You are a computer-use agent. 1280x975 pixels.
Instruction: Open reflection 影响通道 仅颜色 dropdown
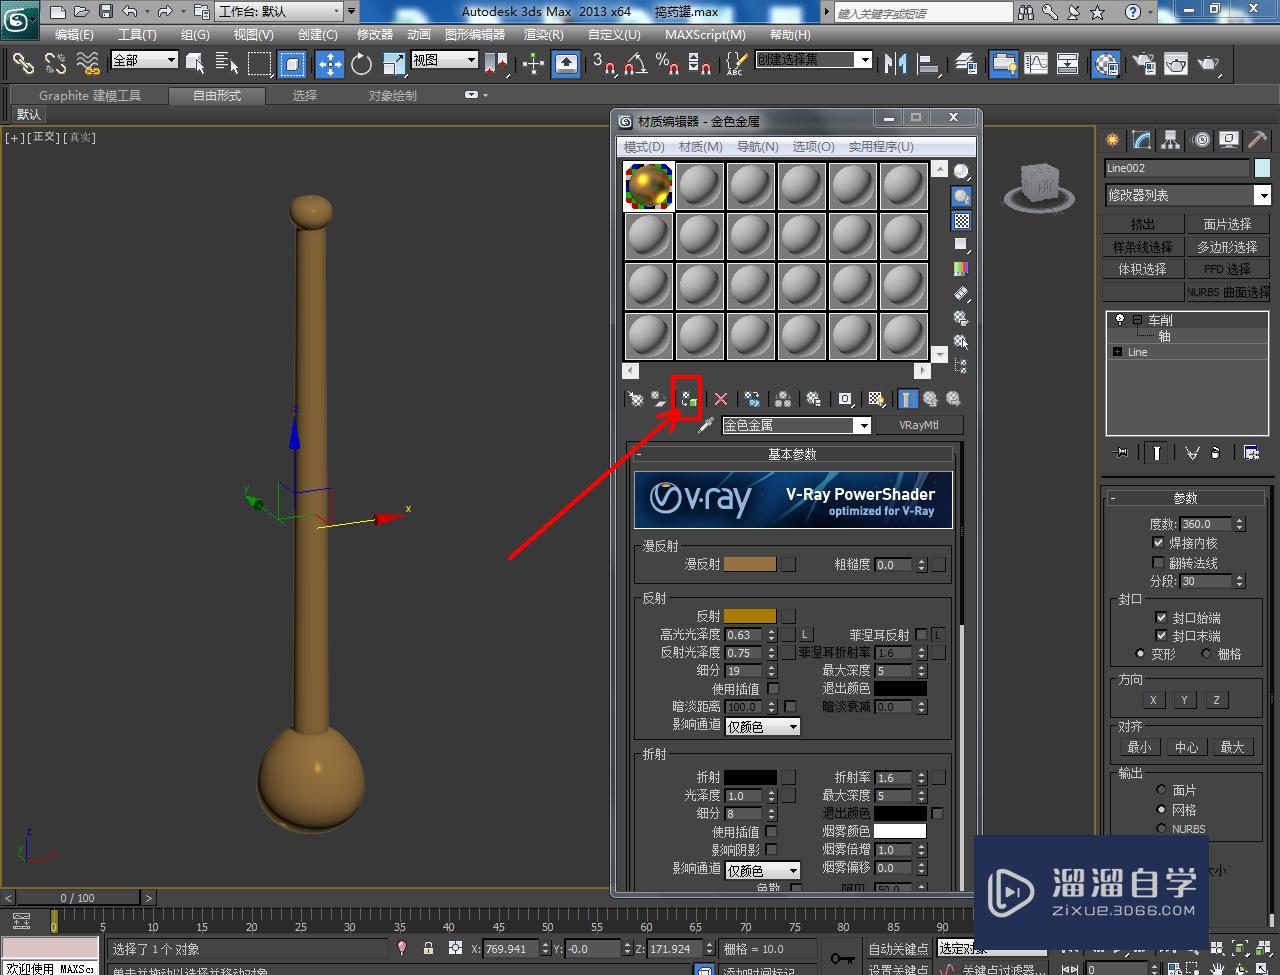pos(763,727)
